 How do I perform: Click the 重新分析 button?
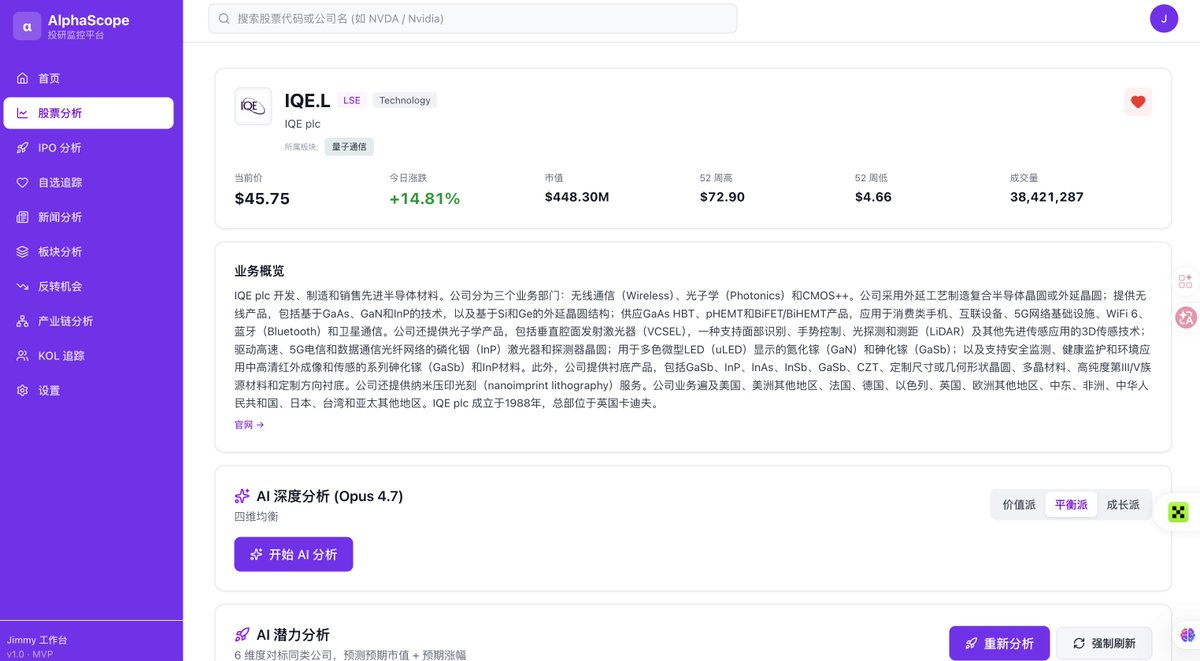(x=999, y=643)
